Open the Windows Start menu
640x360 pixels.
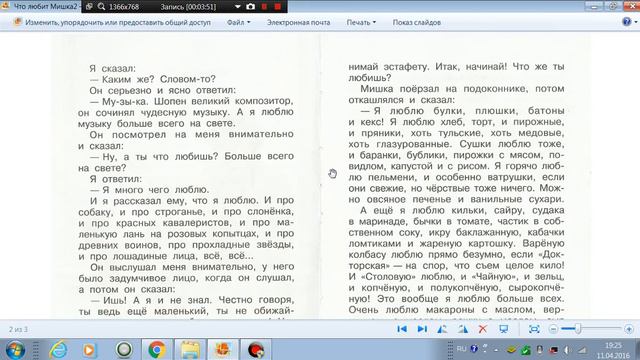pos(15,350)
